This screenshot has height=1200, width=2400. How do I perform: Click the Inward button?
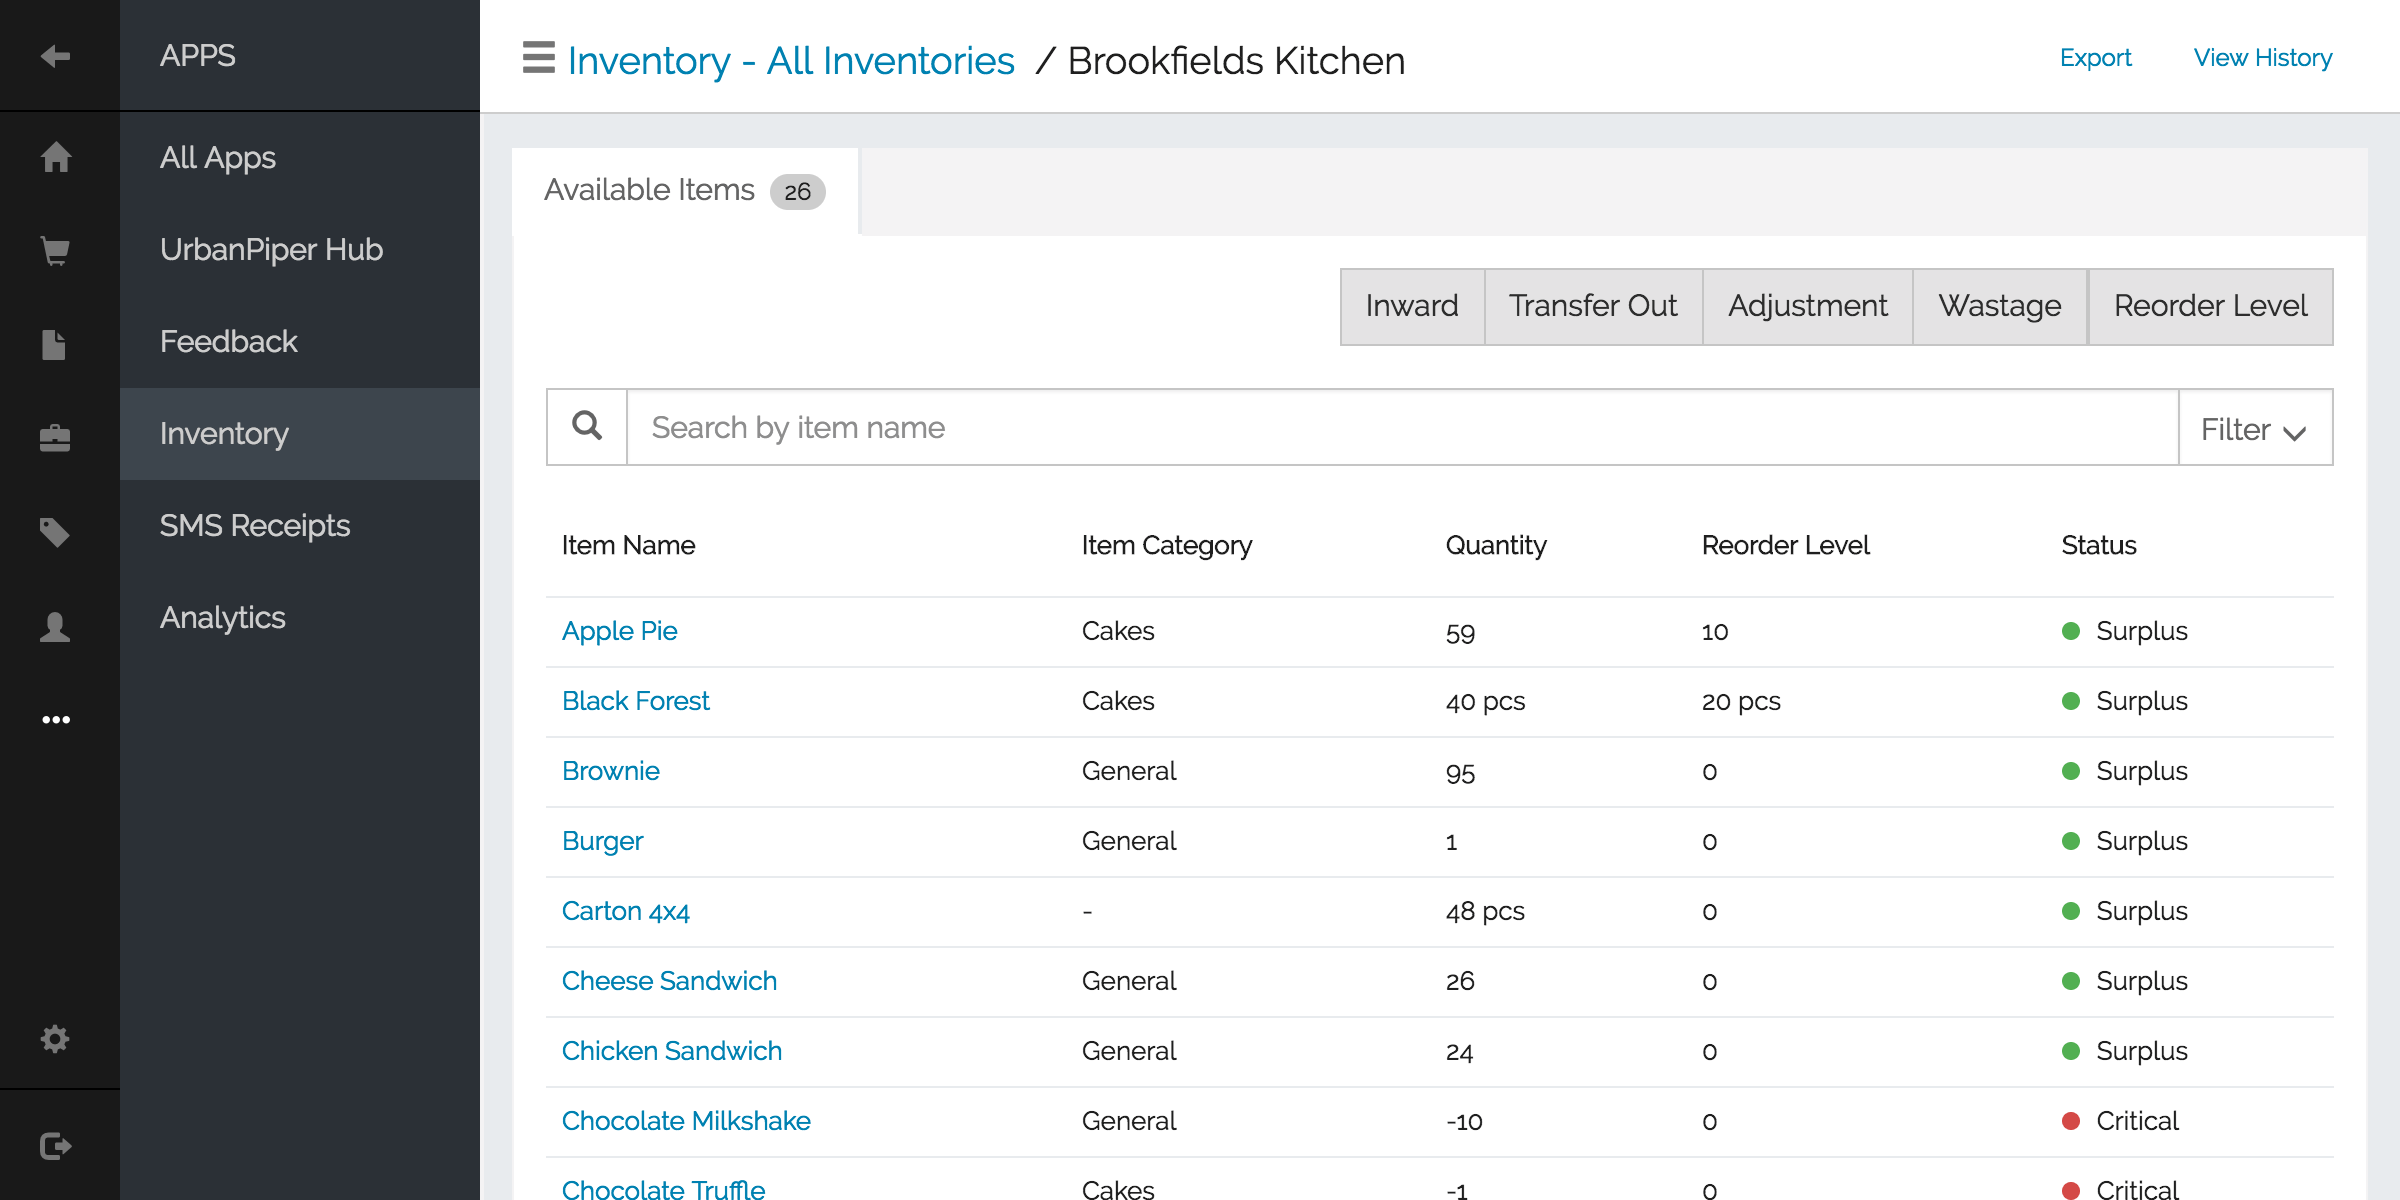point(1412,306)
